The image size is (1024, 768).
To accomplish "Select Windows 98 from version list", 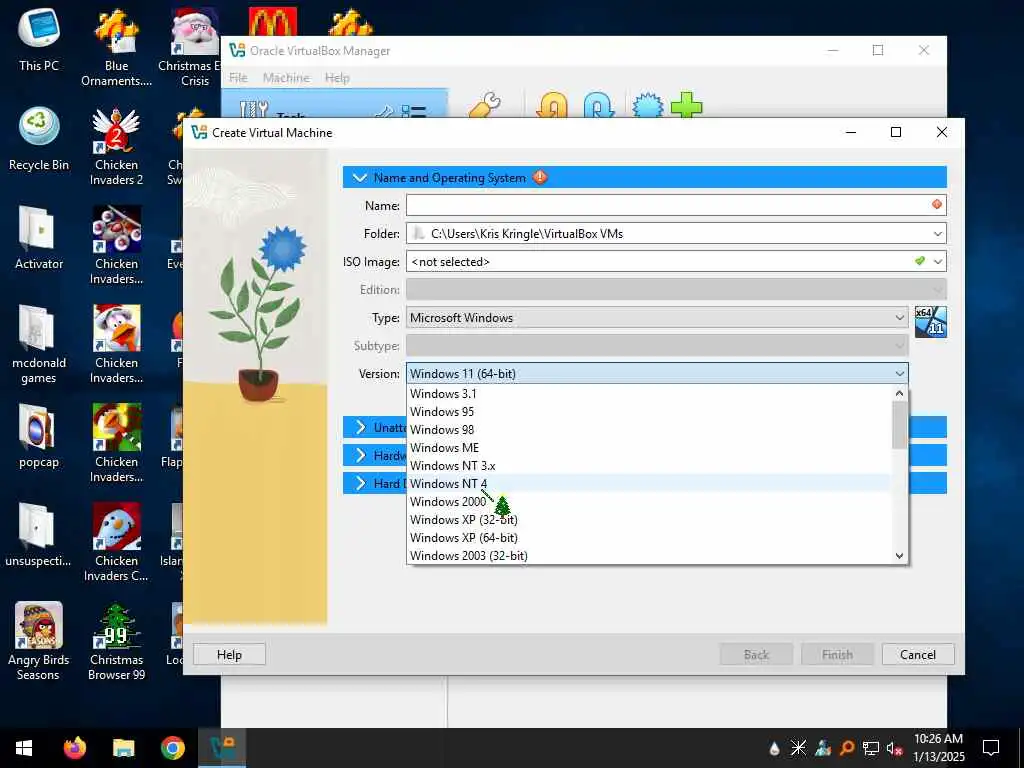I will coord(649,430).
